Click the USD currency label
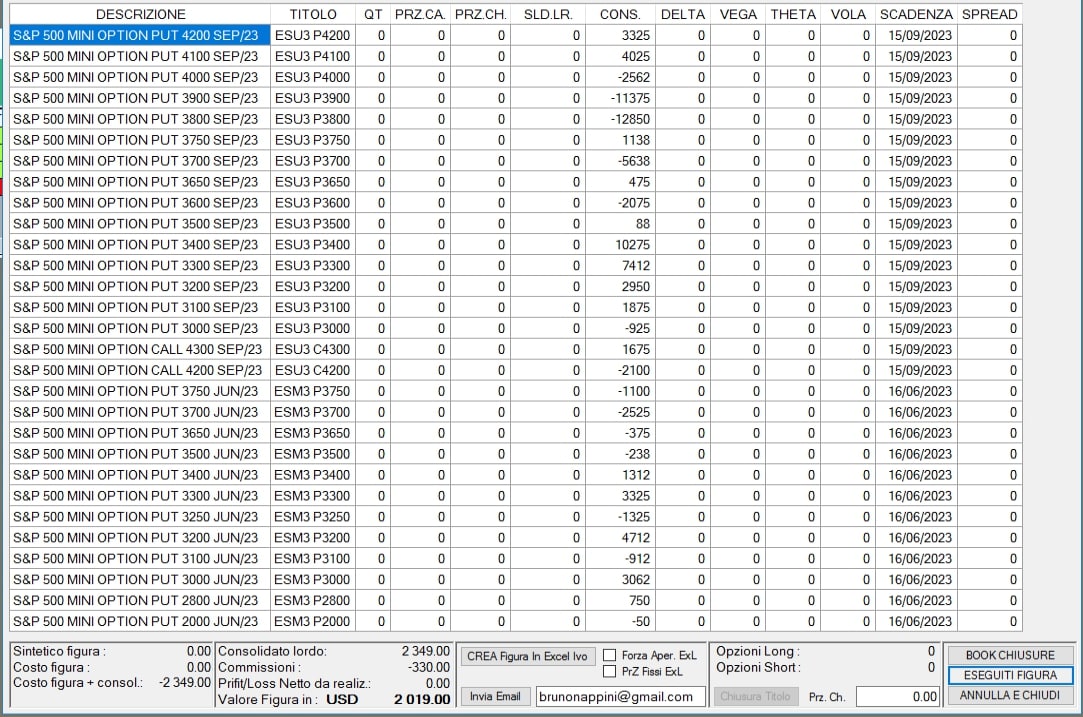 [x=342, y=699]
